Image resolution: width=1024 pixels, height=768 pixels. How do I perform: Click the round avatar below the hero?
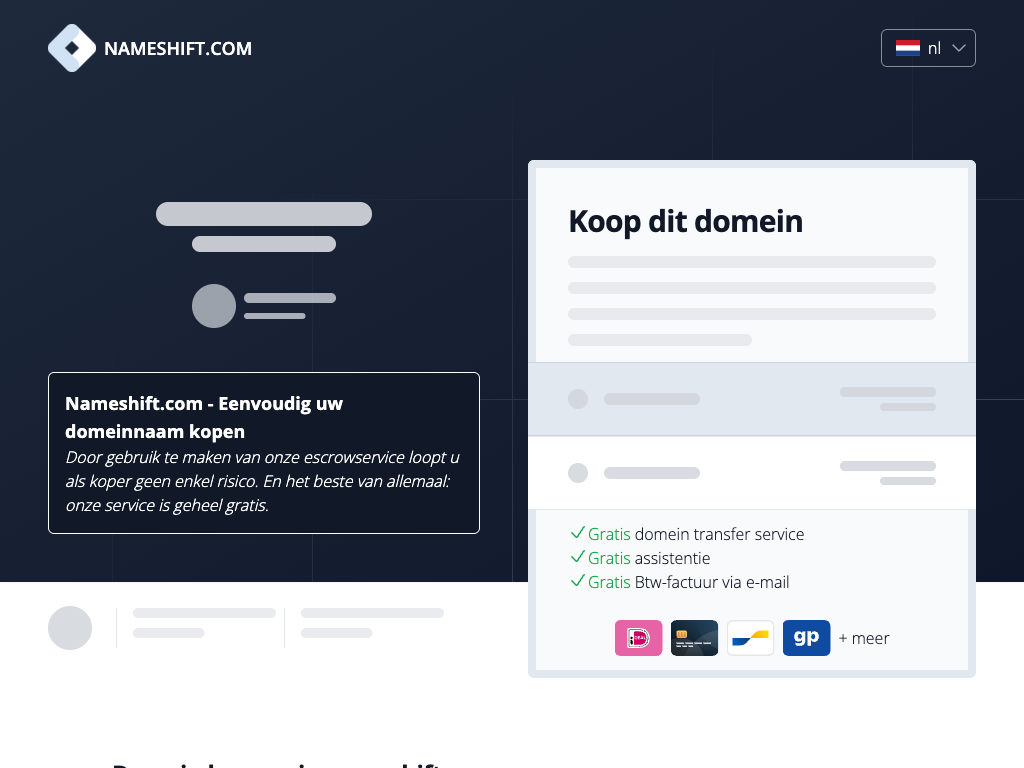pos(70,628)
